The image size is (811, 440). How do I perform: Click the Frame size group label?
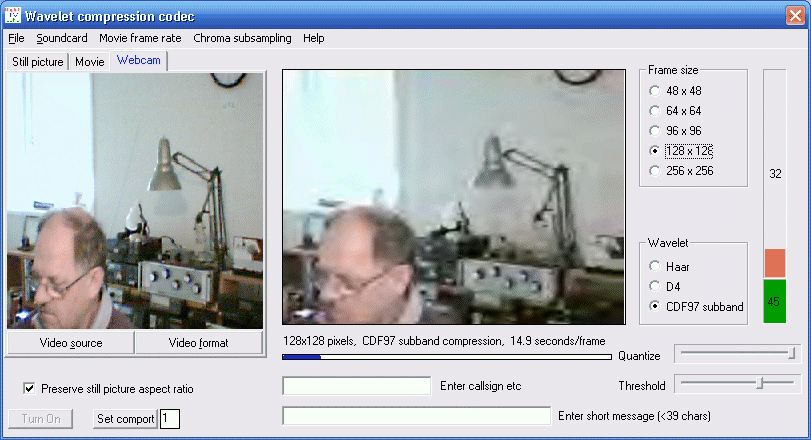pos(673,70)
